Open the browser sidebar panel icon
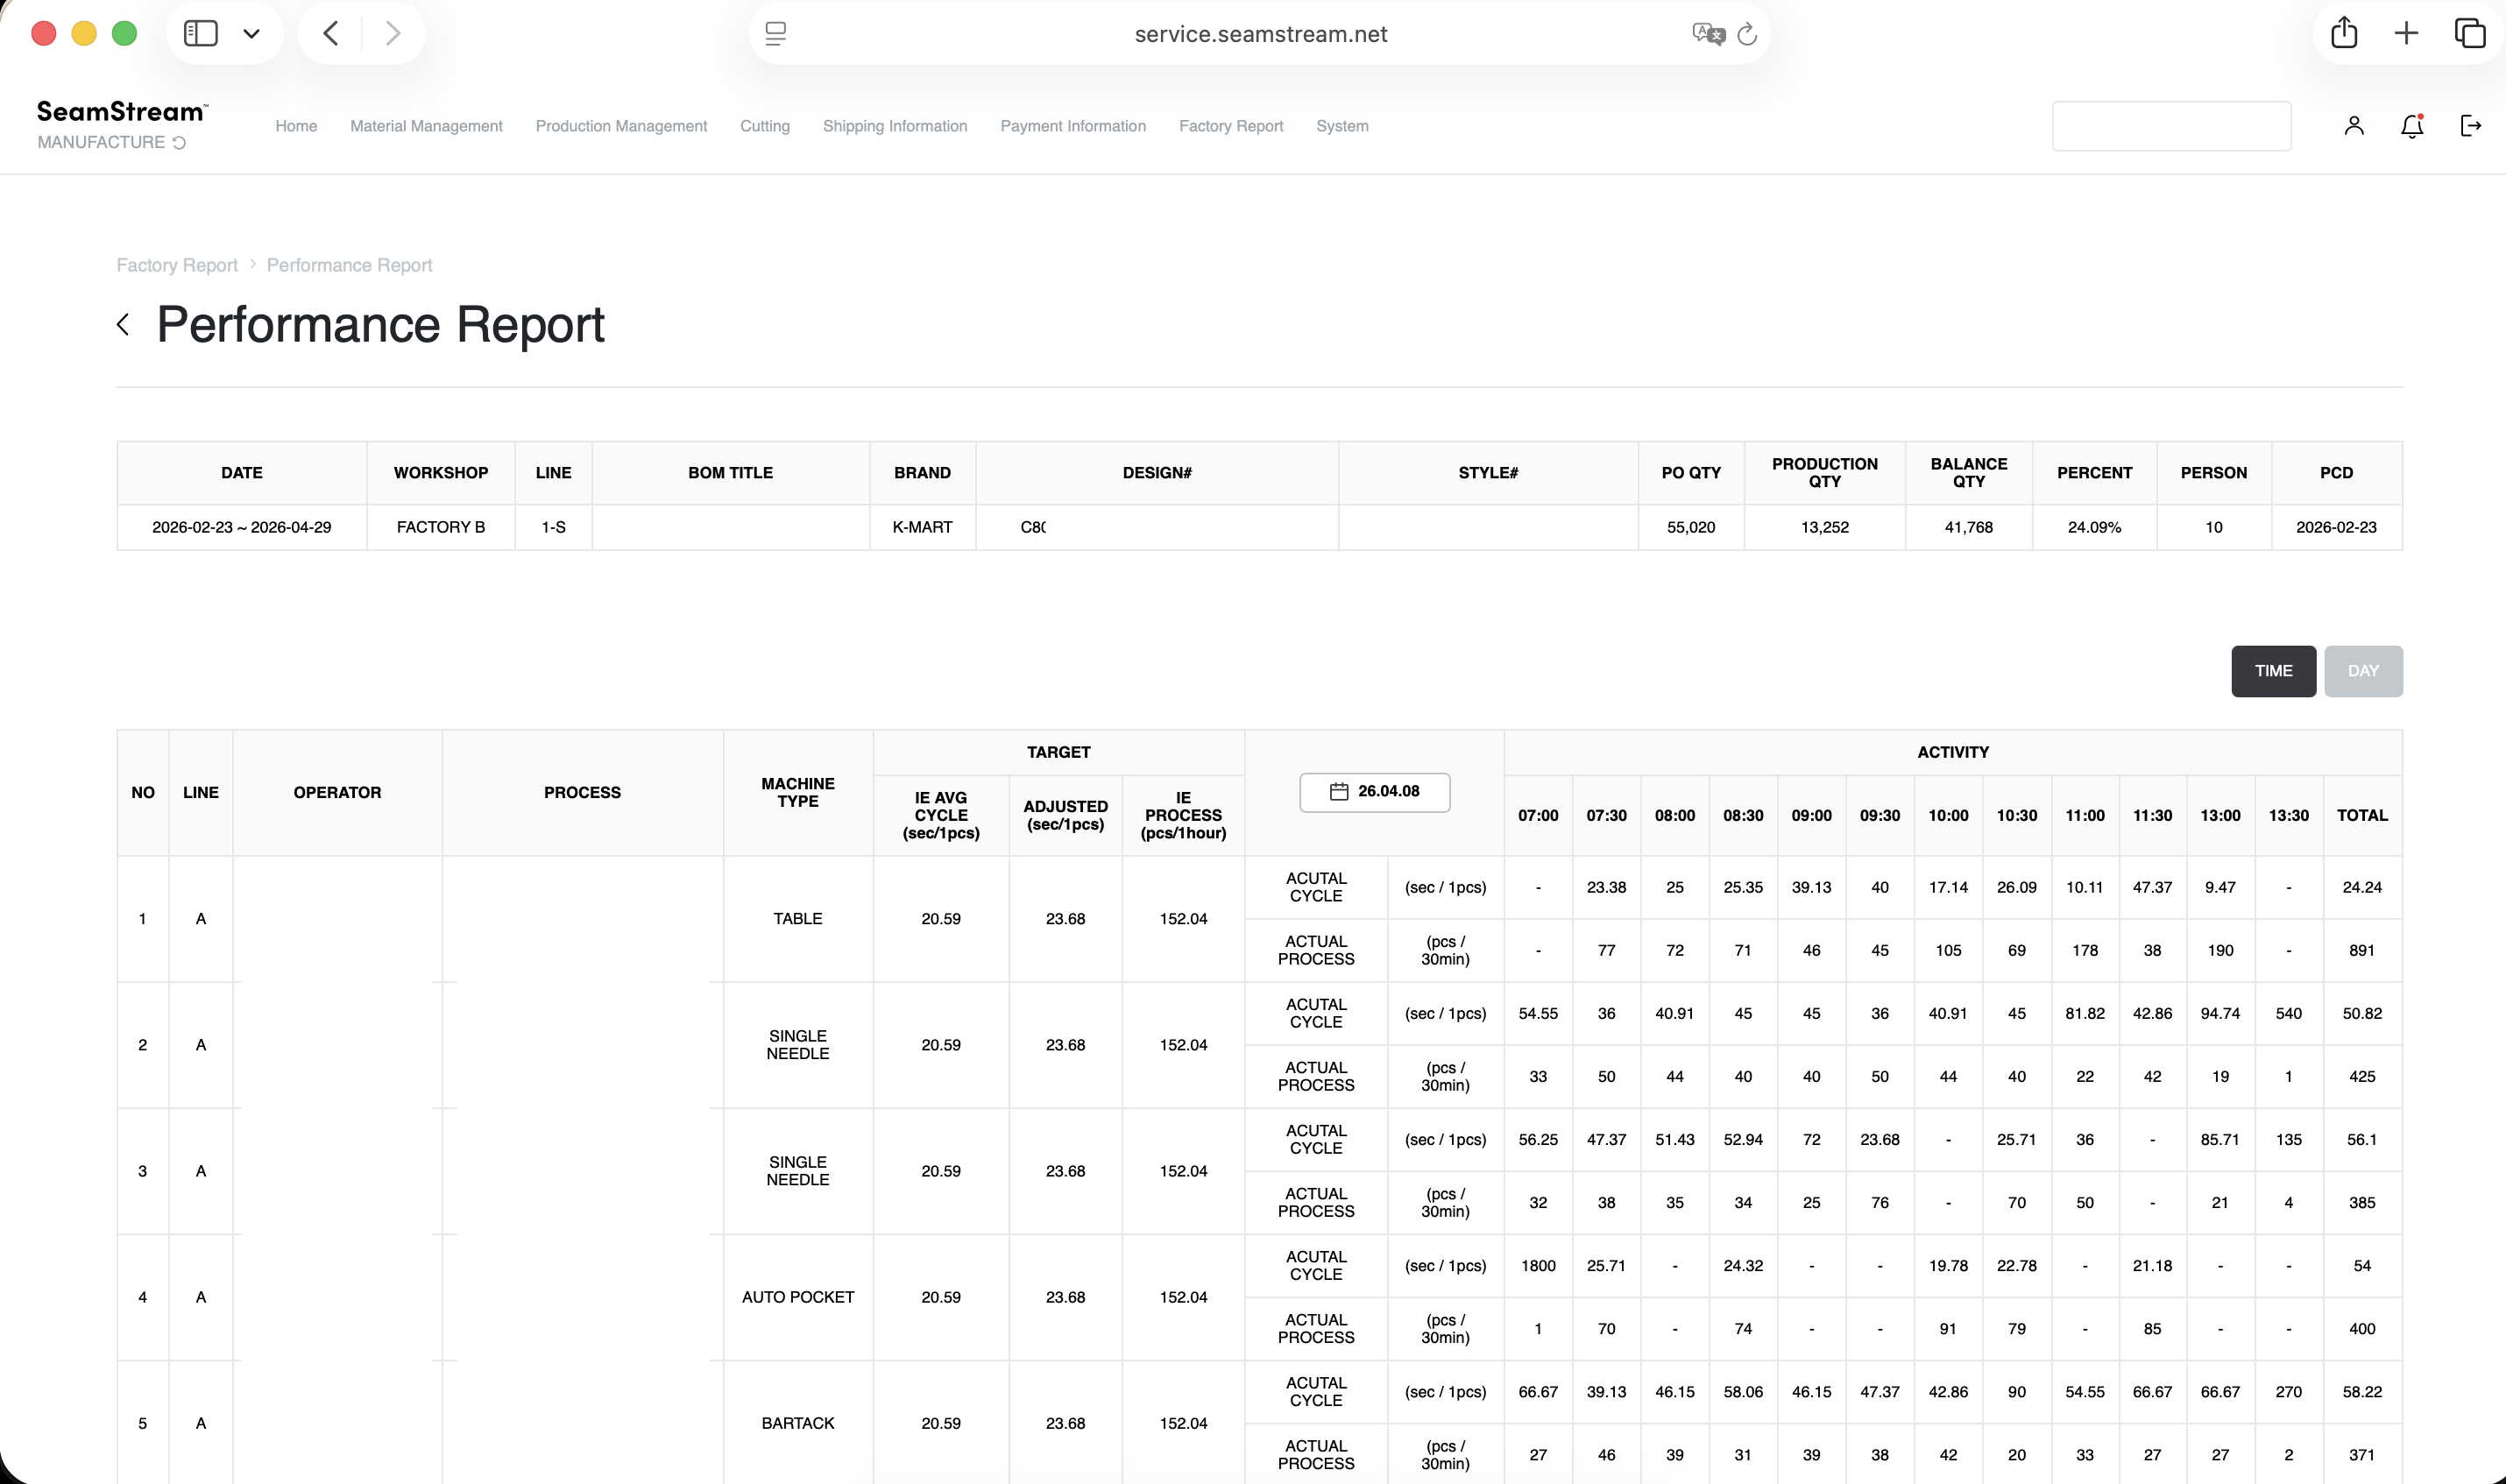 tap(201, 32)
